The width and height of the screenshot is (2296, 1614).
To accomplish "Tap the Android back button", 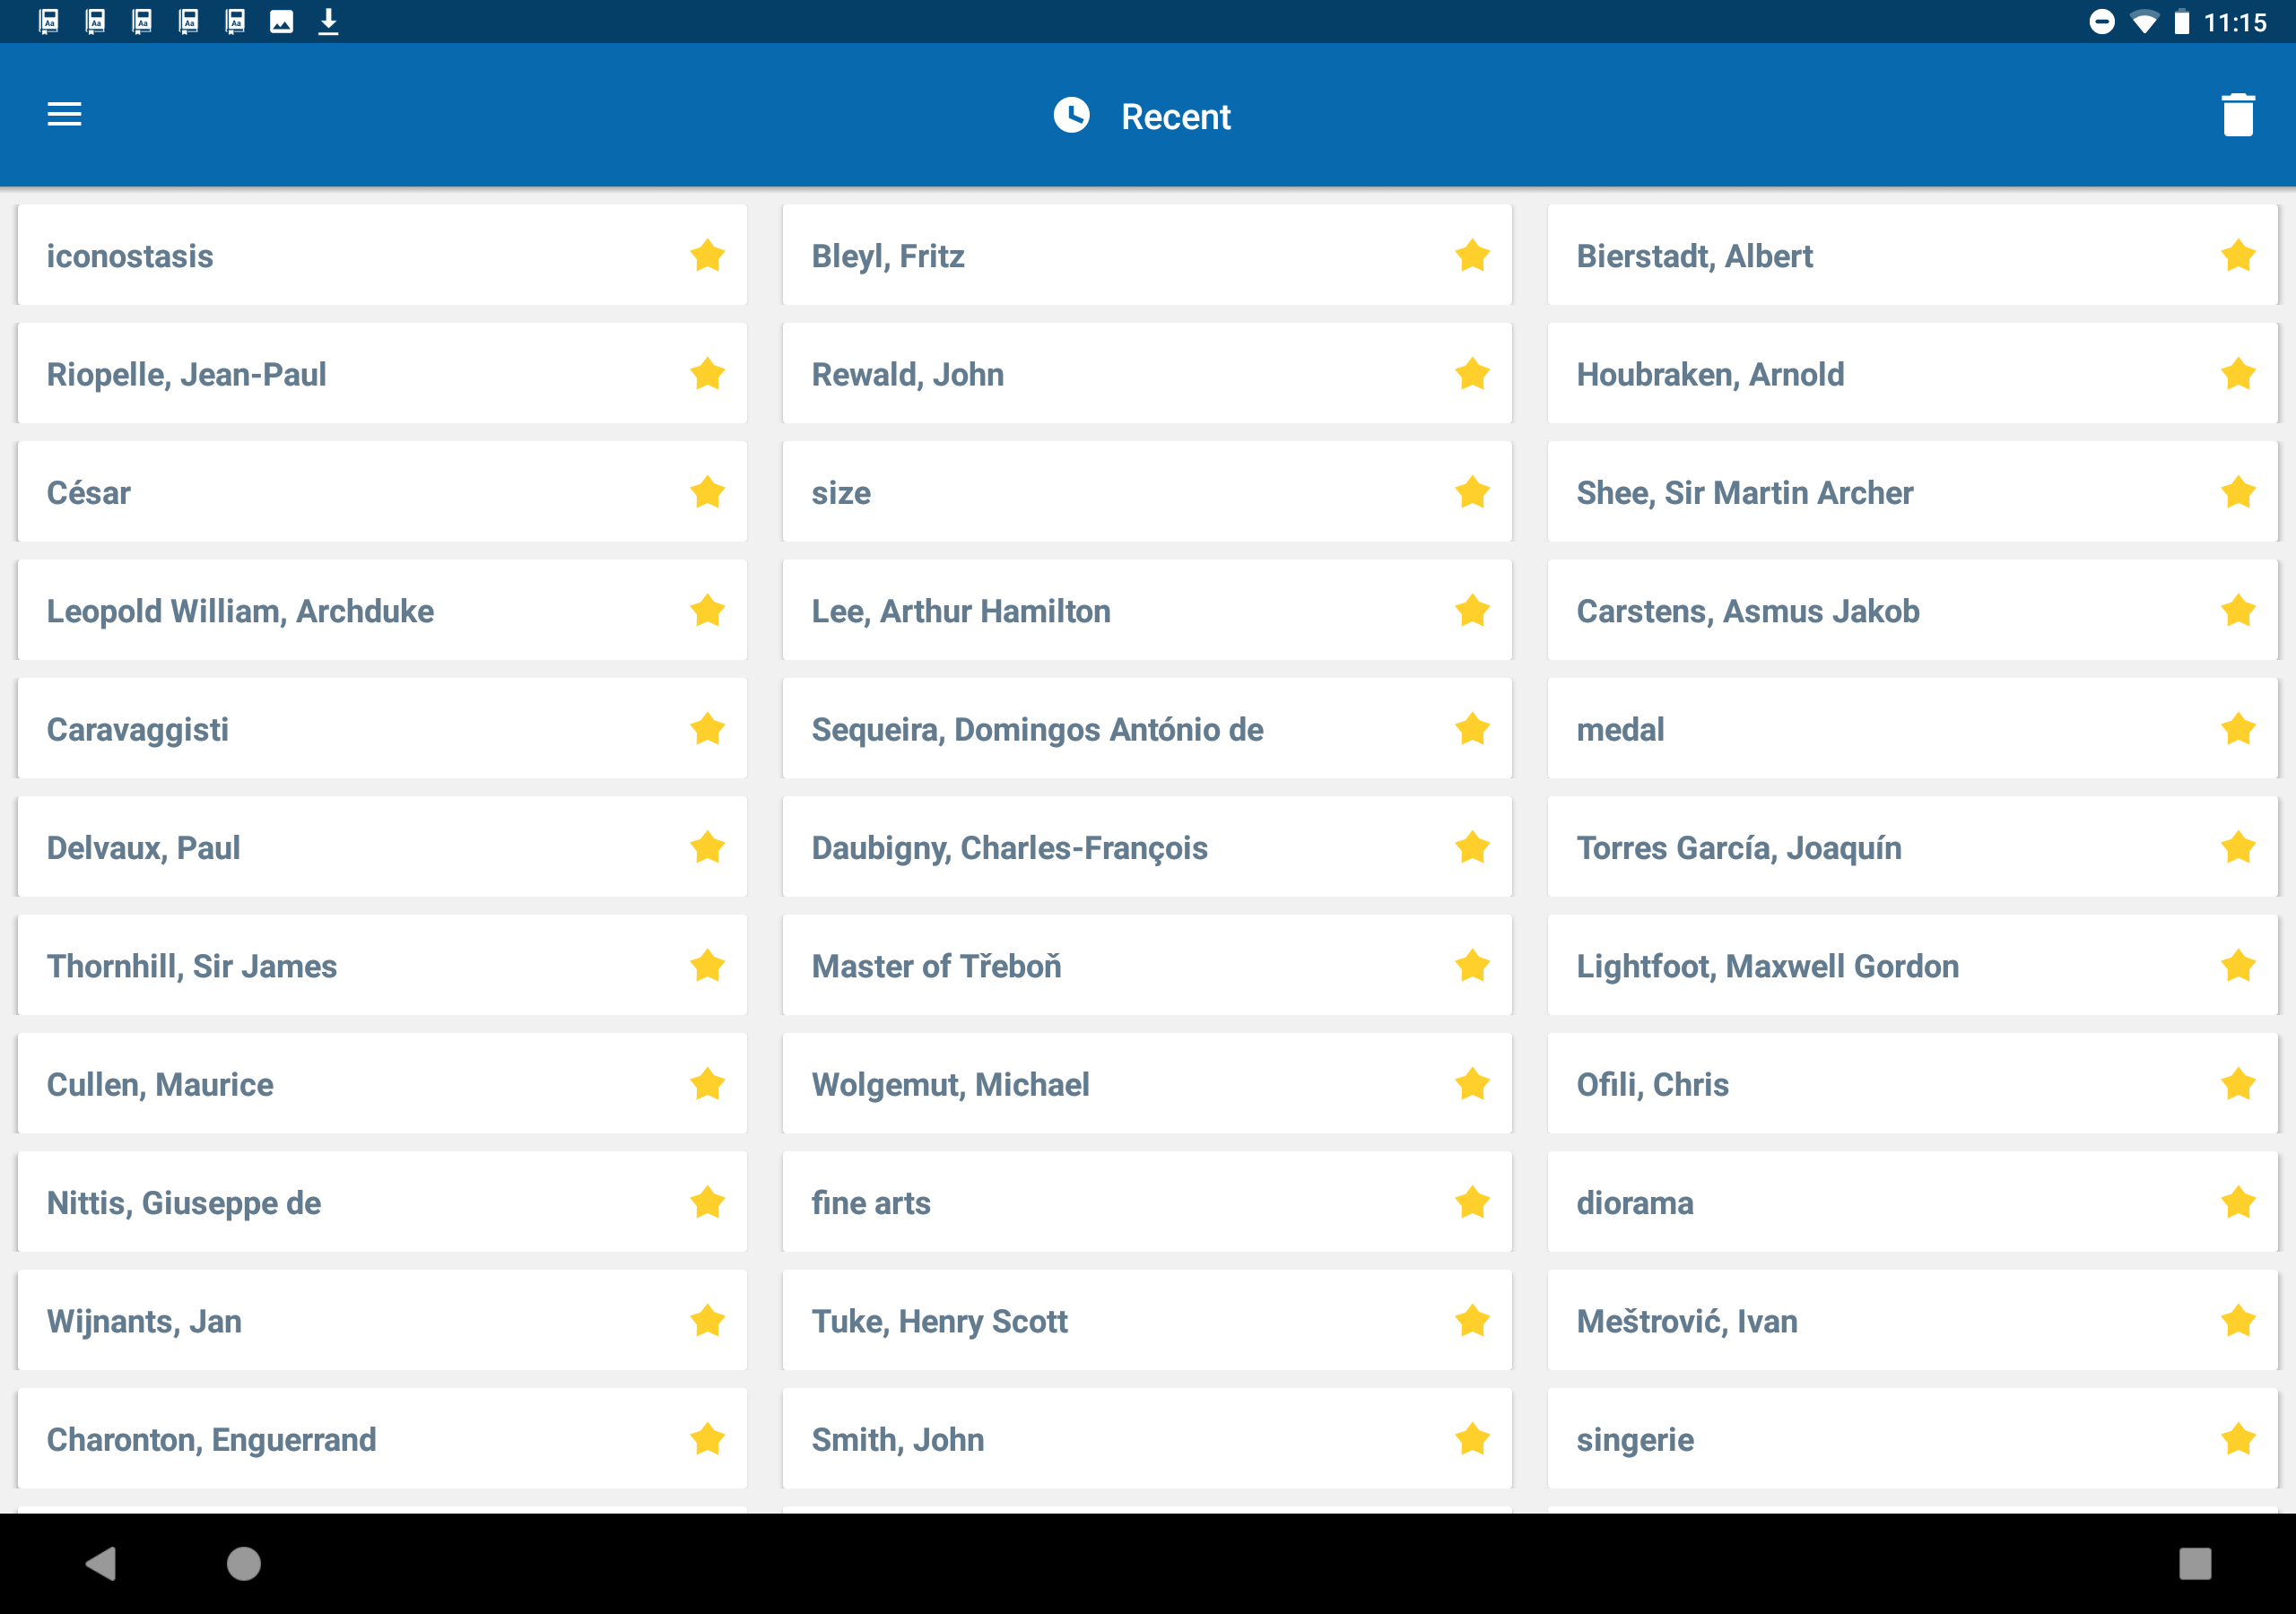I will click(x=101, y=1563).
